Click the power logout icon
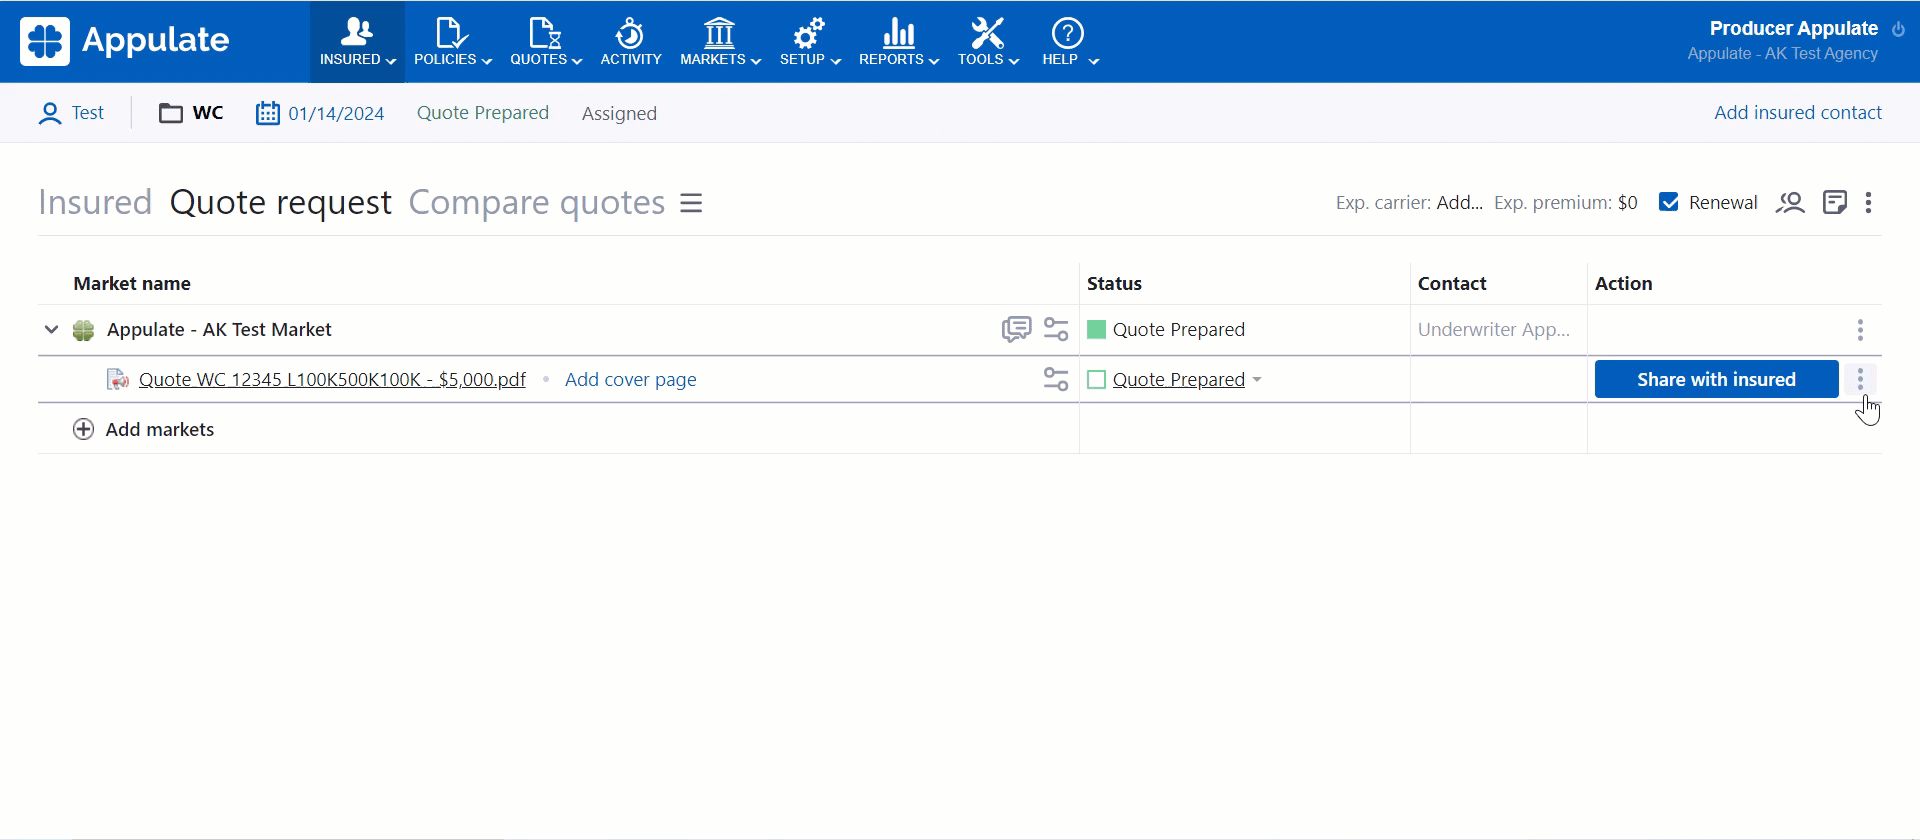Viewport: 1920px width, 840px height. (x=1898, y=29)
